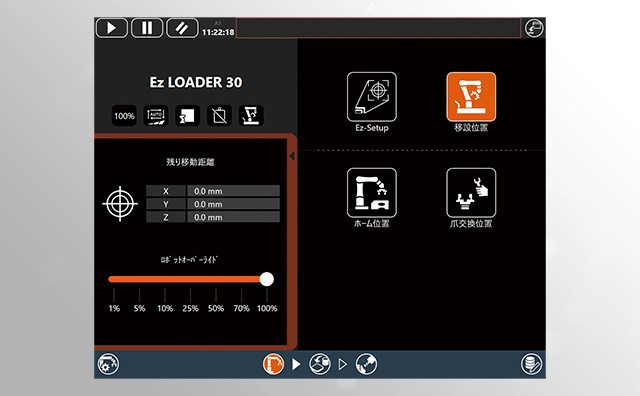Toggle the crossed-out workpiece icon
The image size is (640, 396).
click(x=219, y=116)
